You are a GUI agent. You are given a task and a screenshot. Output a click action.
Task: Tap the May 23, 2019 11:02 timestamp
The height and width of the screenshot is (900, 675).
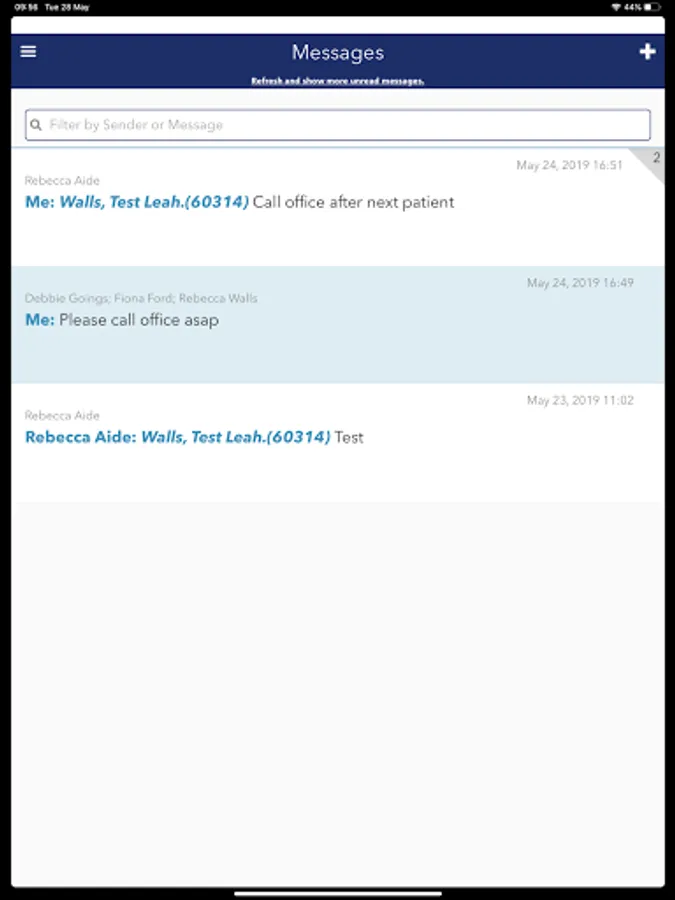pyautogui.click(x=580, y=401)
